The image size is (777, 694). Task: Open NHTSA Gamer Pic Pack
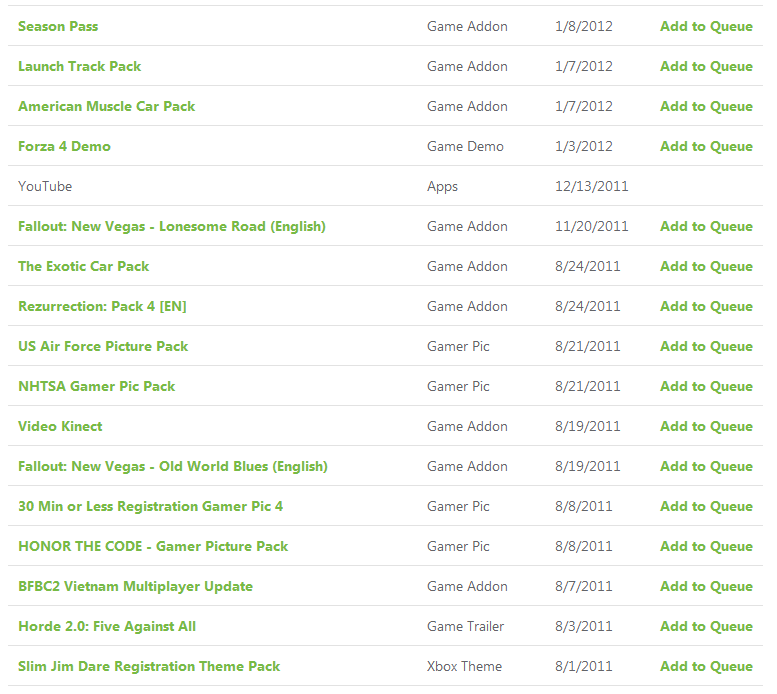click(97, 386)
